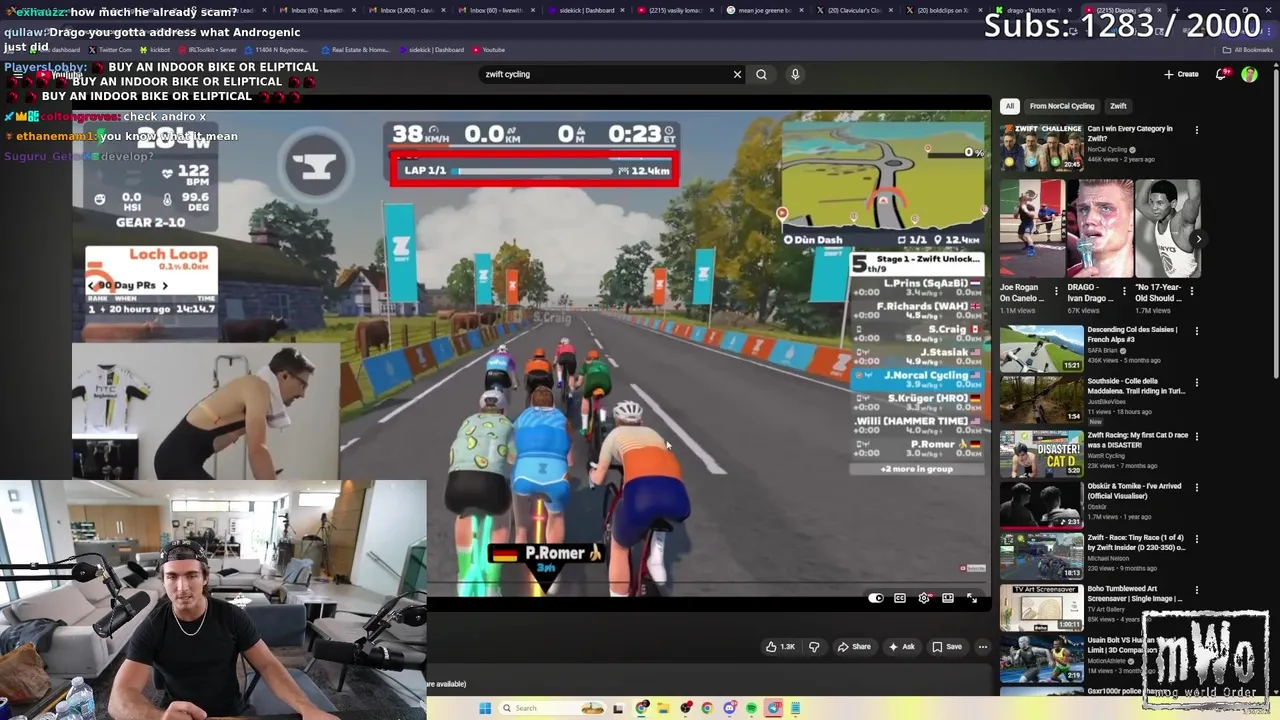Show next shorts with arrow chevron

(x=1198, y=239)
